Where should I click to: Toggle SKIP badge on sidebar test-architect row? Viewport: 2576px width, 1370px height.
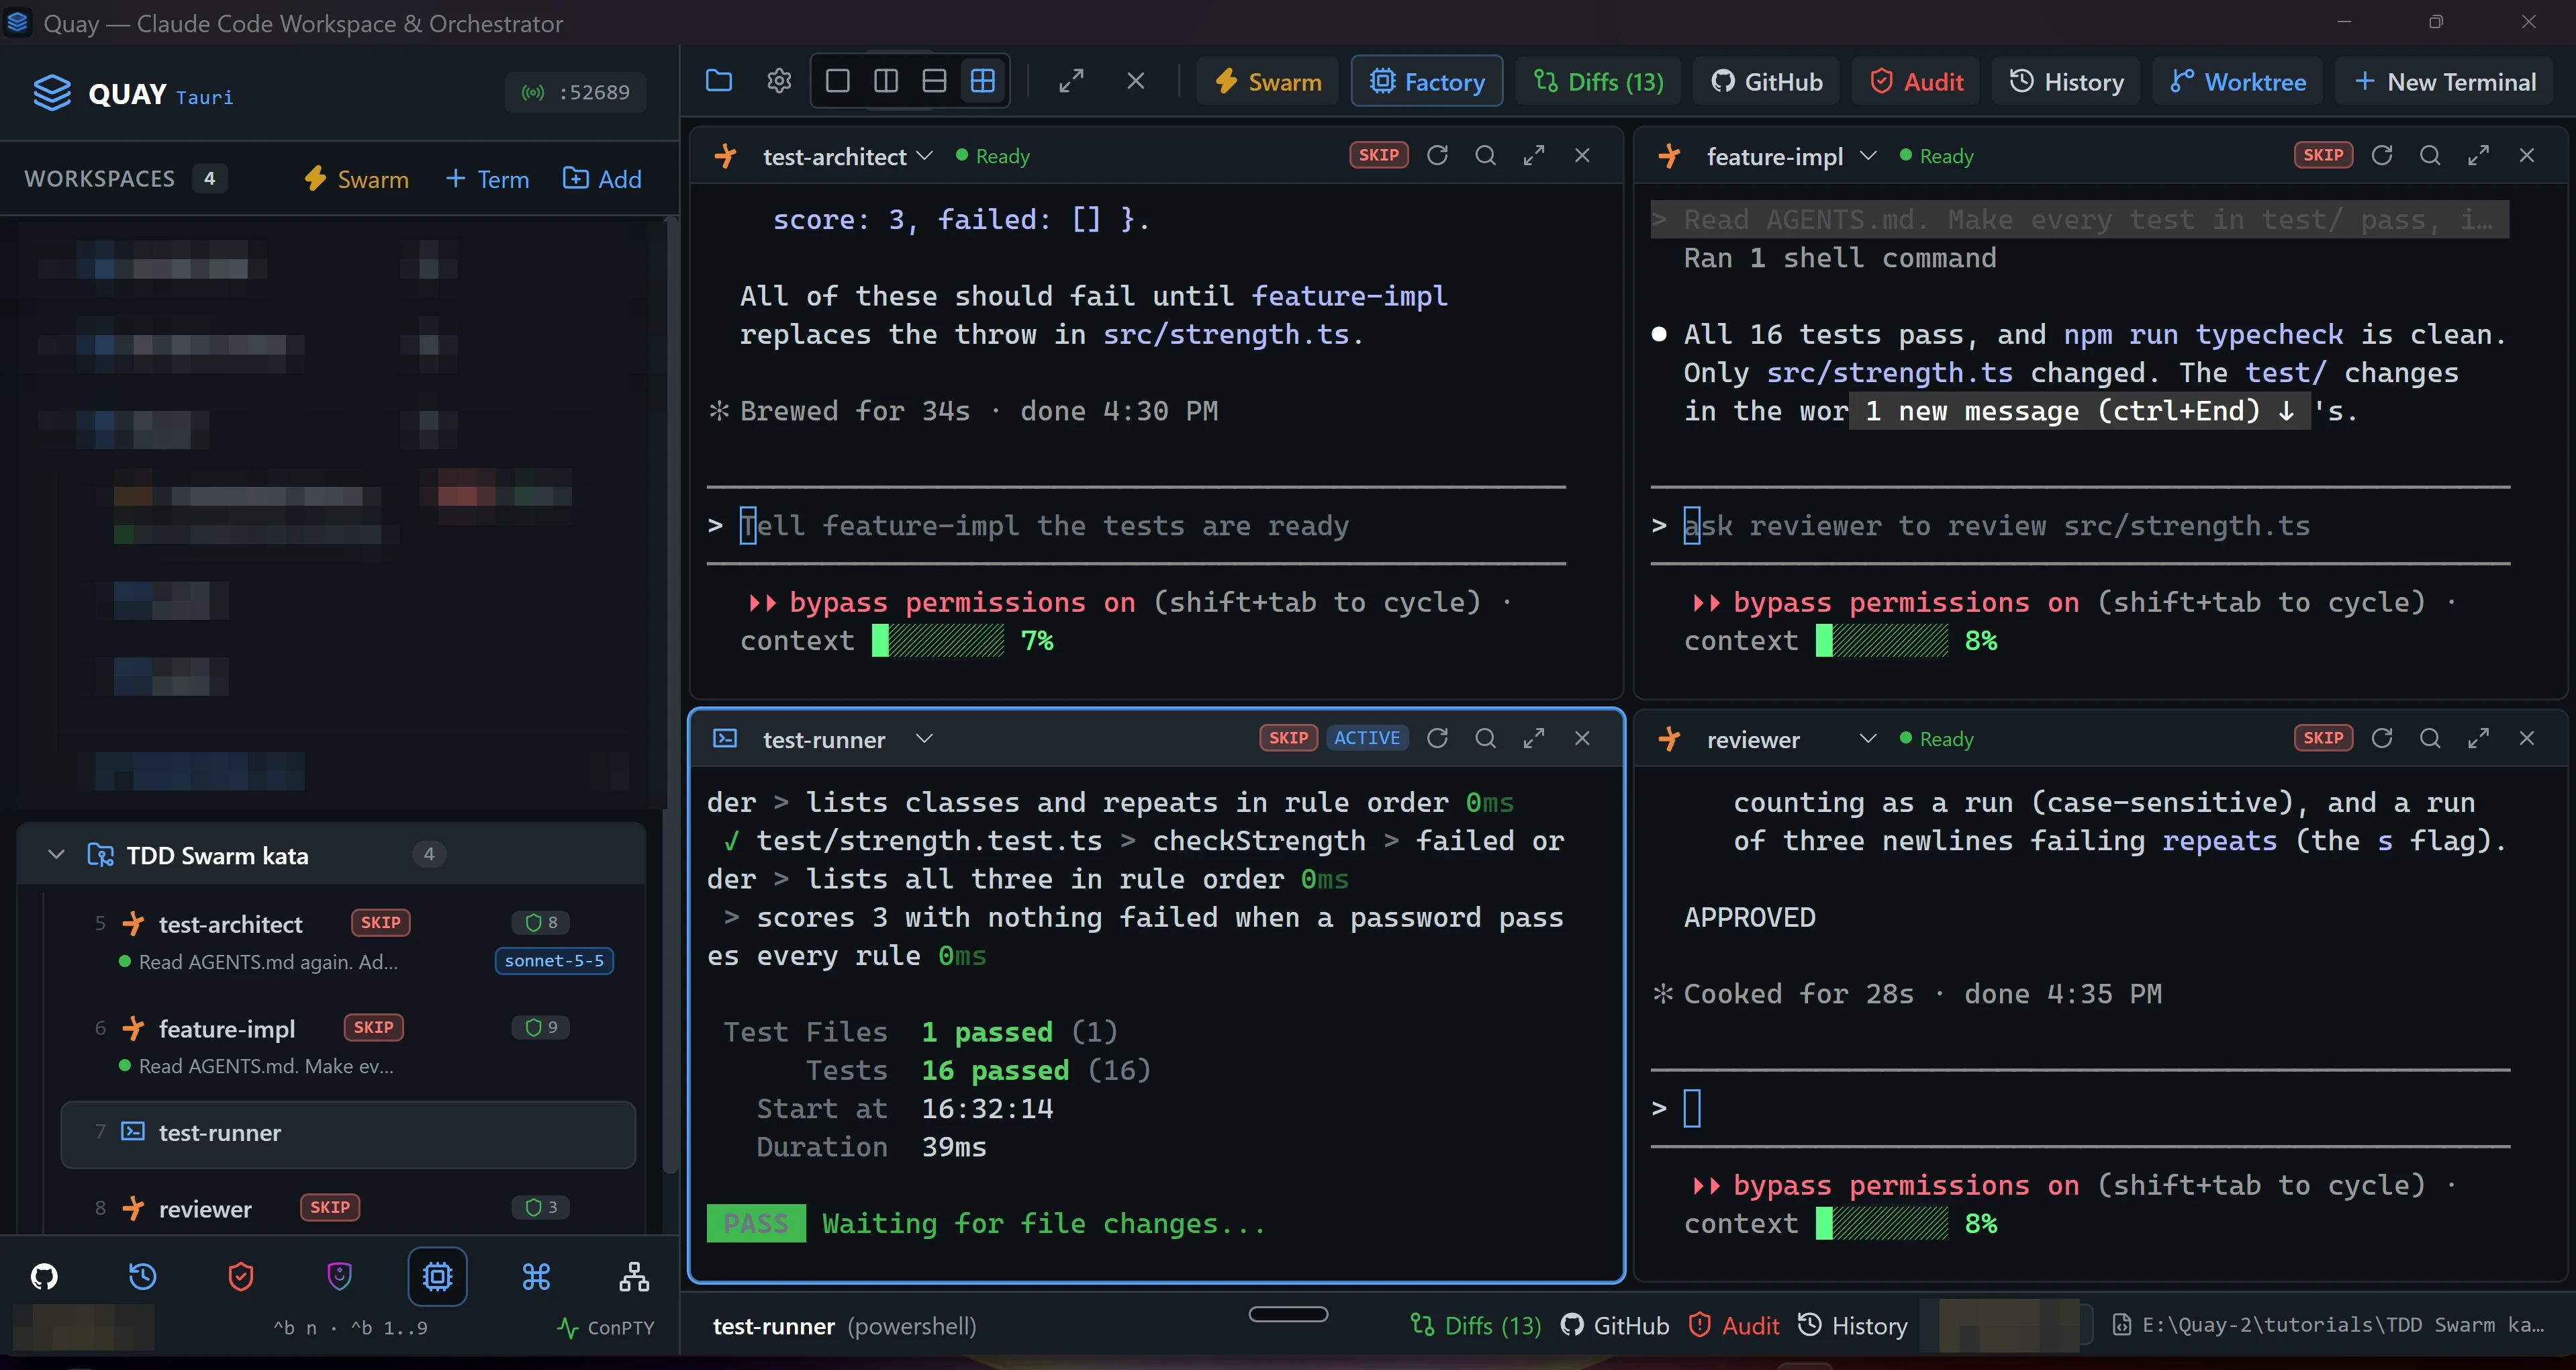tap(381, 922)
